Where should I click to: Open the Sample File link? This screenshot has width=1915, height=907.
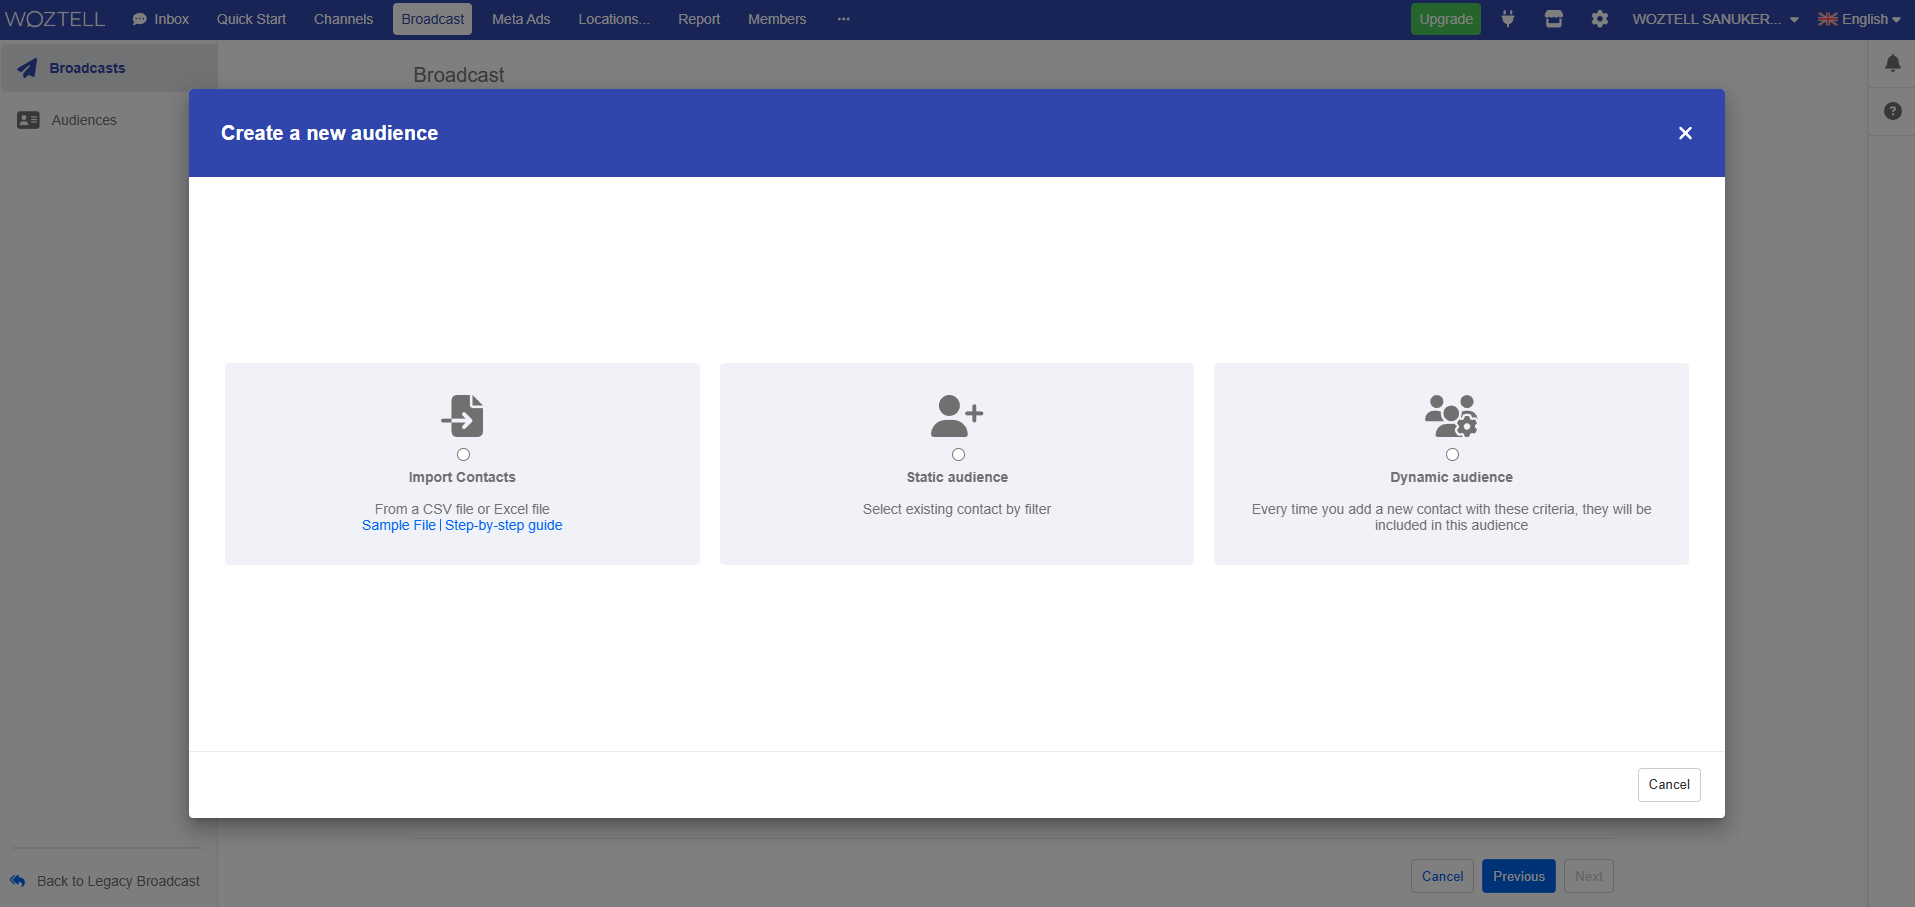[398, 526]
